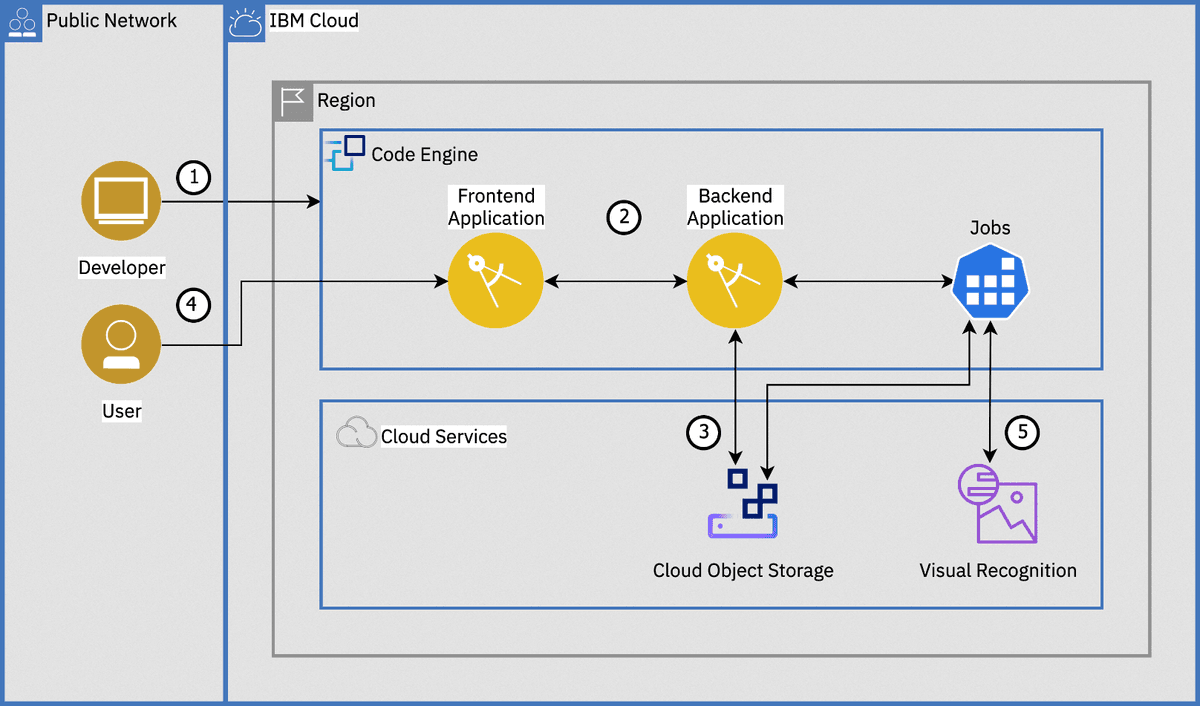Image resolution: width=1200 pixels, height=706 pixels.
Task: Select the "Cloud Object Storage" caption
Action: 743,571
